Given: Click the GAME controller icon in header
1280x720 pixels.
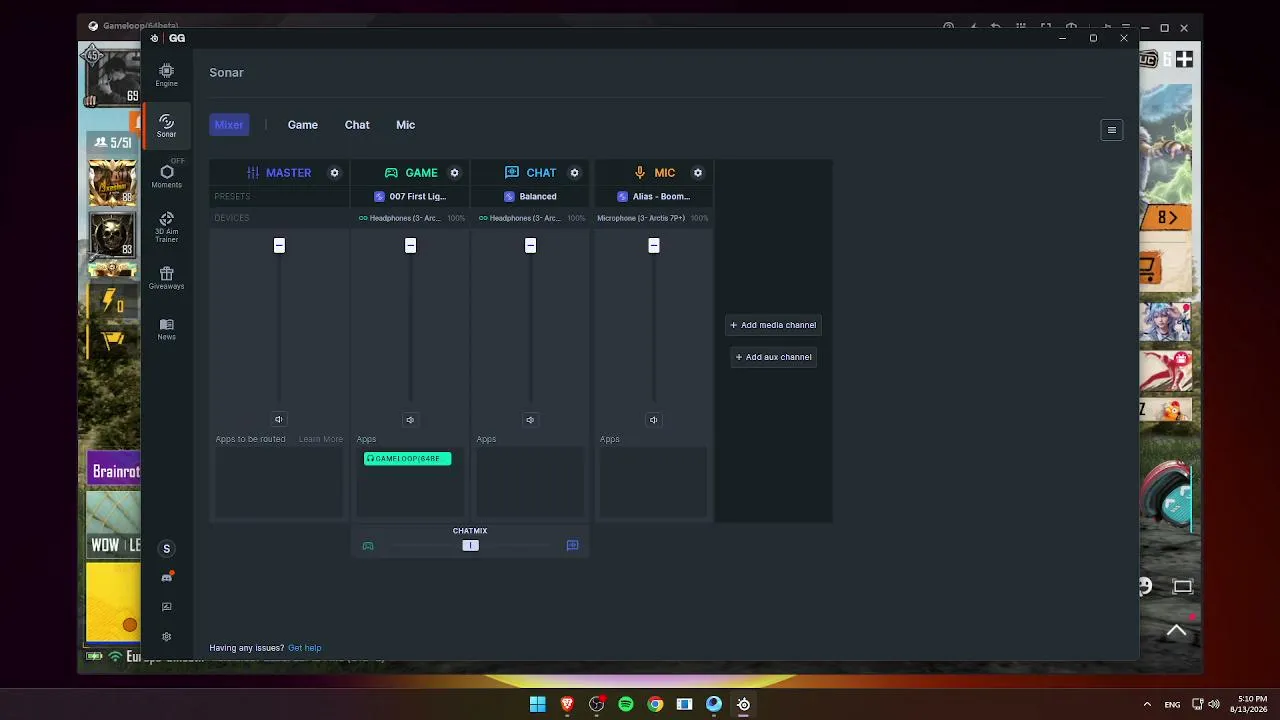Looking at the screenshot, I should pyautogui.click(x=391, y=173).
